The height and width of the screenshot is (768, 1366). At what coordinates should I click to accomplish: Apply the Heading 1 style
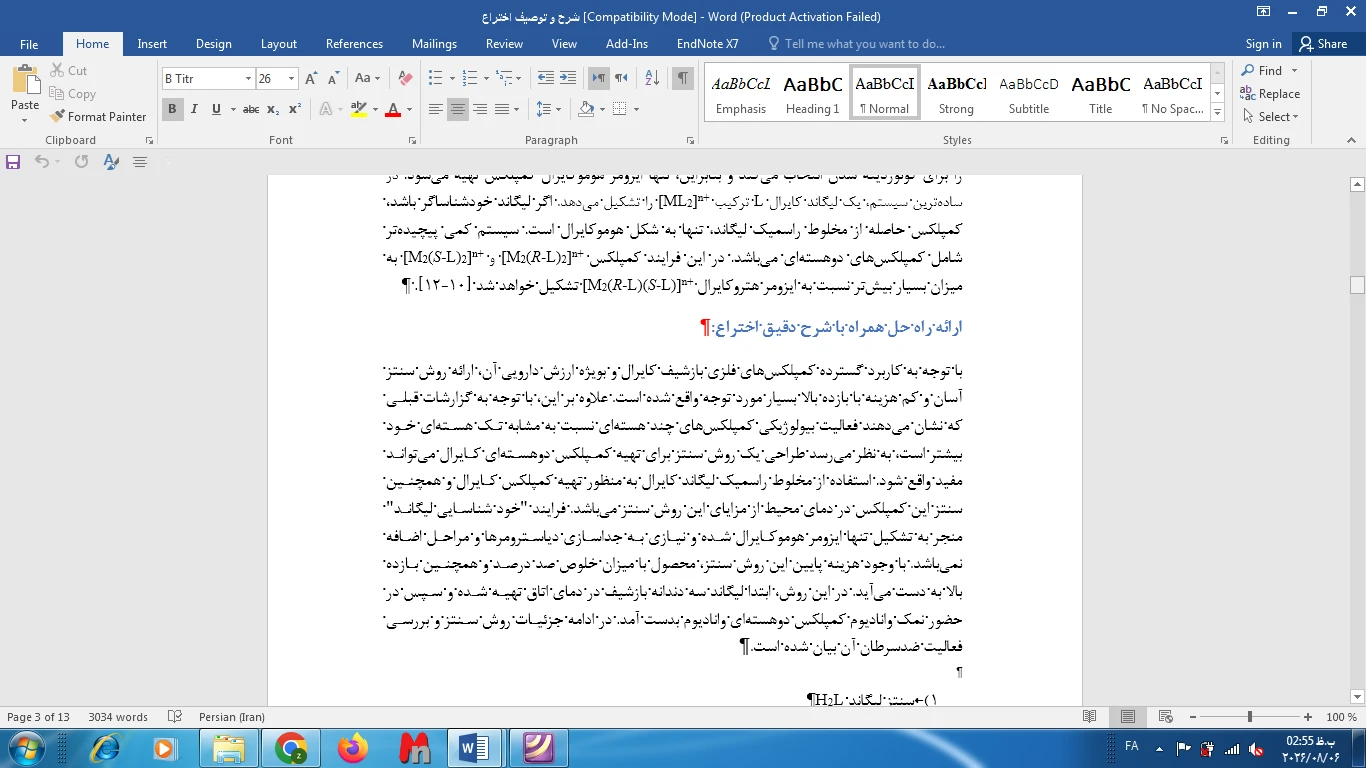pyautogui.click(x=812, y=93)
